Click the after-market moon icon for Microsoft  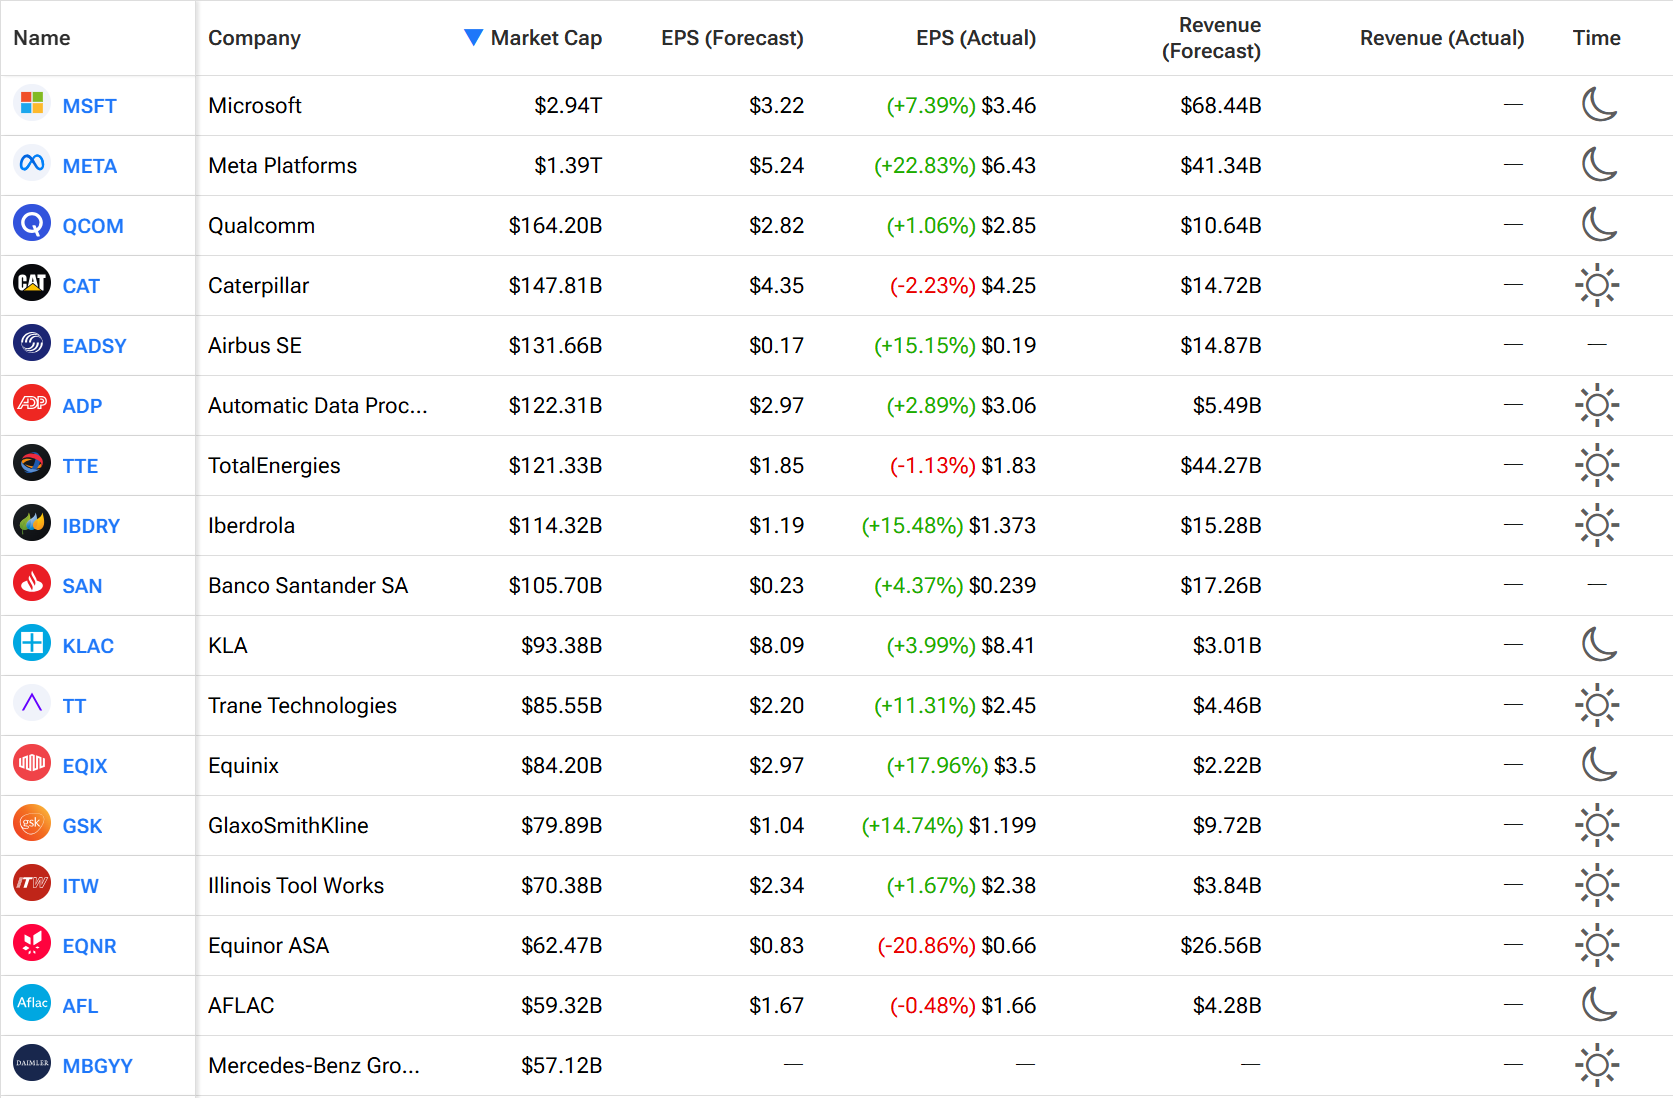tap(1598, 104)
